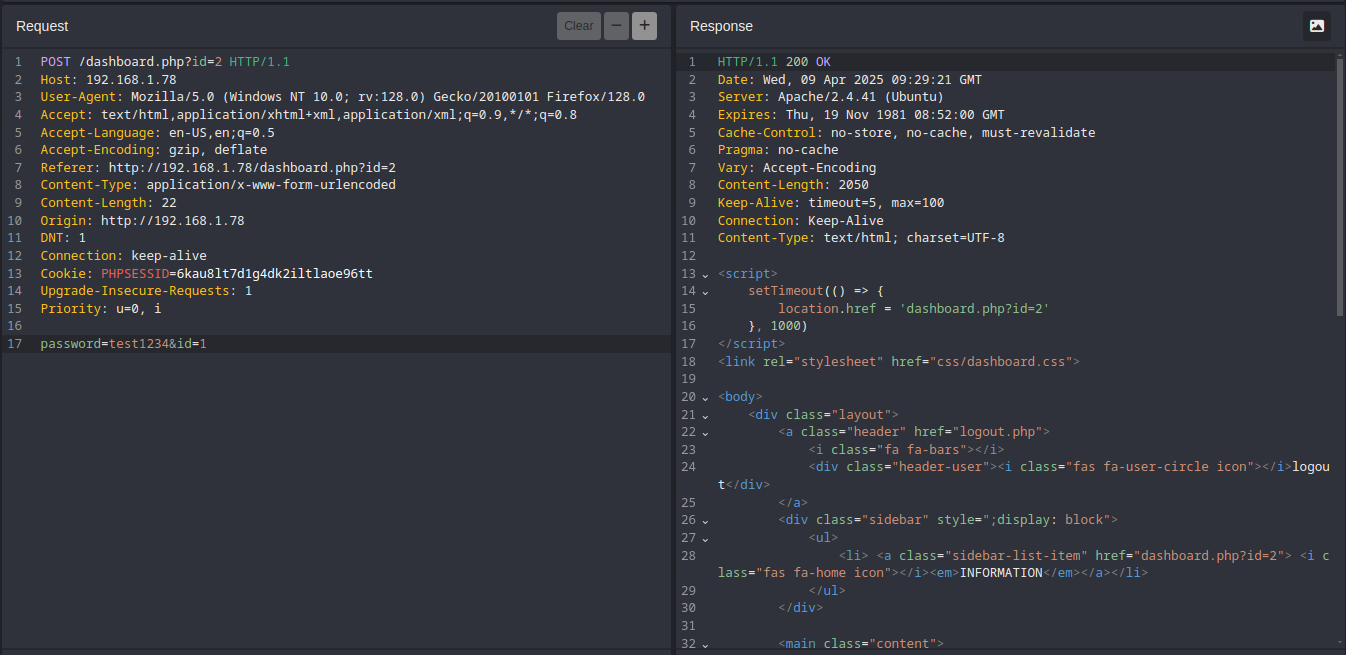
Task: Click the Response panel title
Action: point(721,26)
